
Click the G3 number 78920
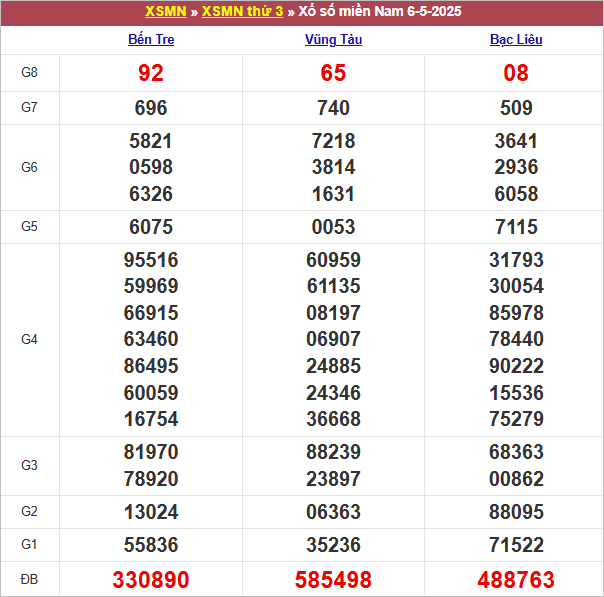[151, 479]
